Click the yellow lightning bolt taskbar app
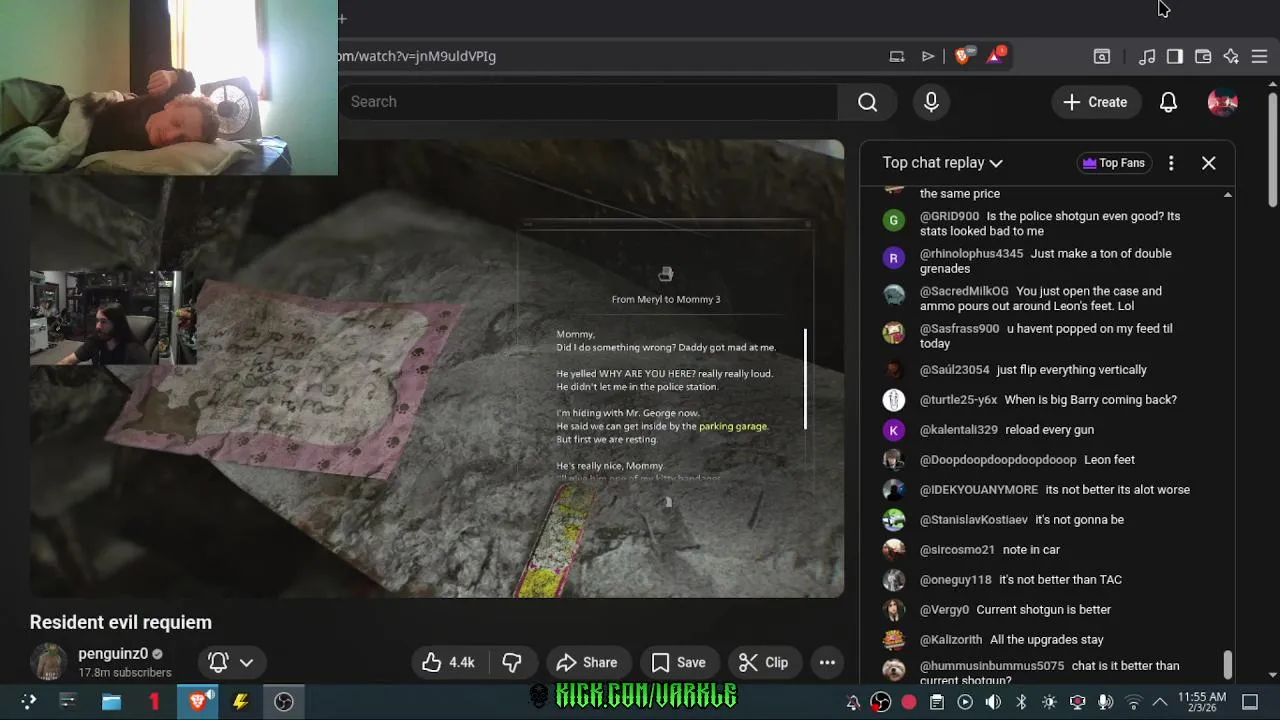1280x720 pixels. tap(241, 701)
